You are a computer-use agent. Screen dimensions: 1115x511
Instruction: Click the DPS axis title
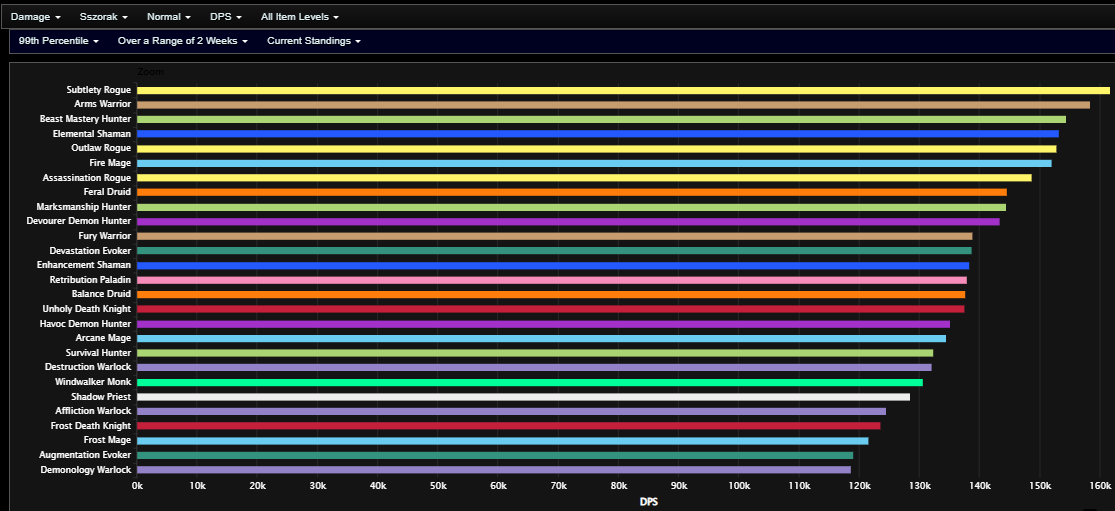(649, 502)
